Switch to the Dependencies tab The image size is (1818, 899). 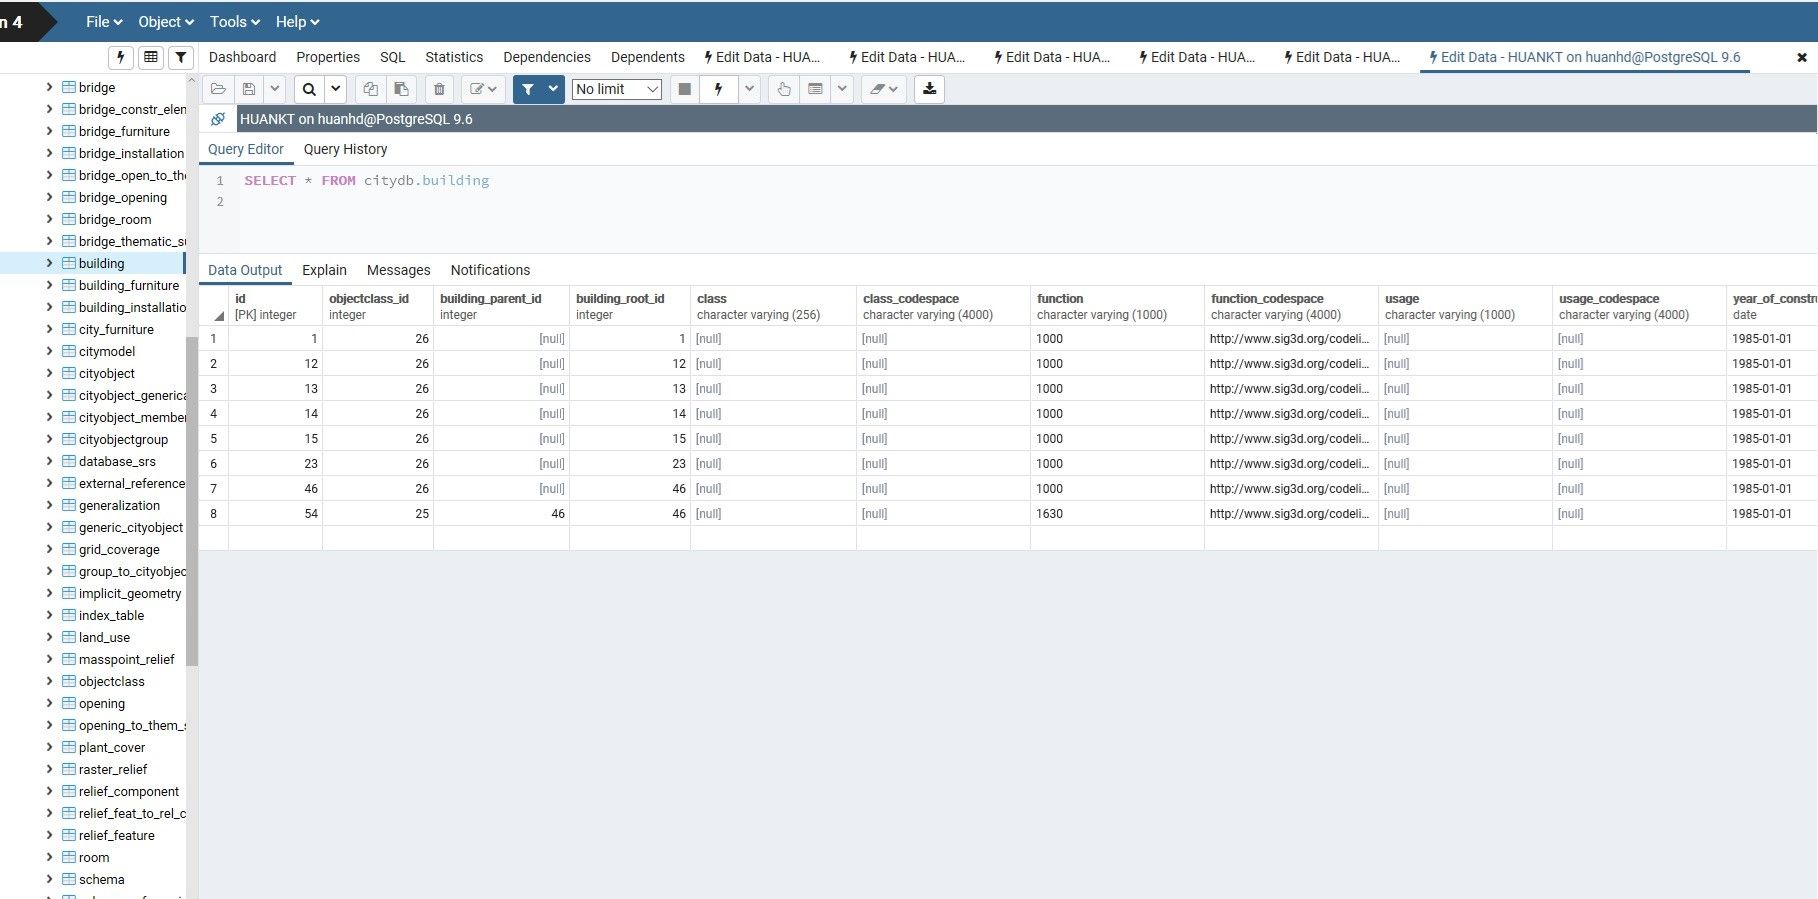pos(547,57)
